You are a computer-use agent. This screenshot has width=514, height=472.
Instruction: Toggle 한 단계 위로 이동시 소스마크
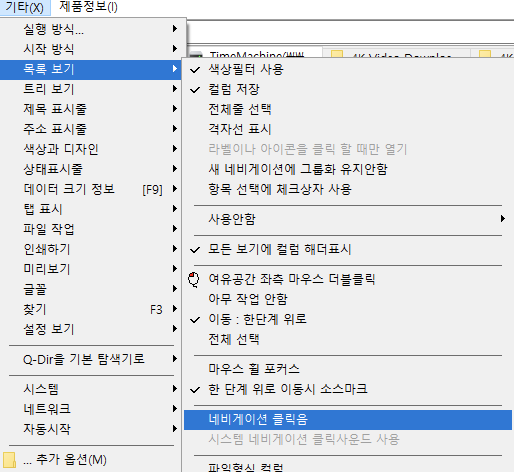[348, 389]
